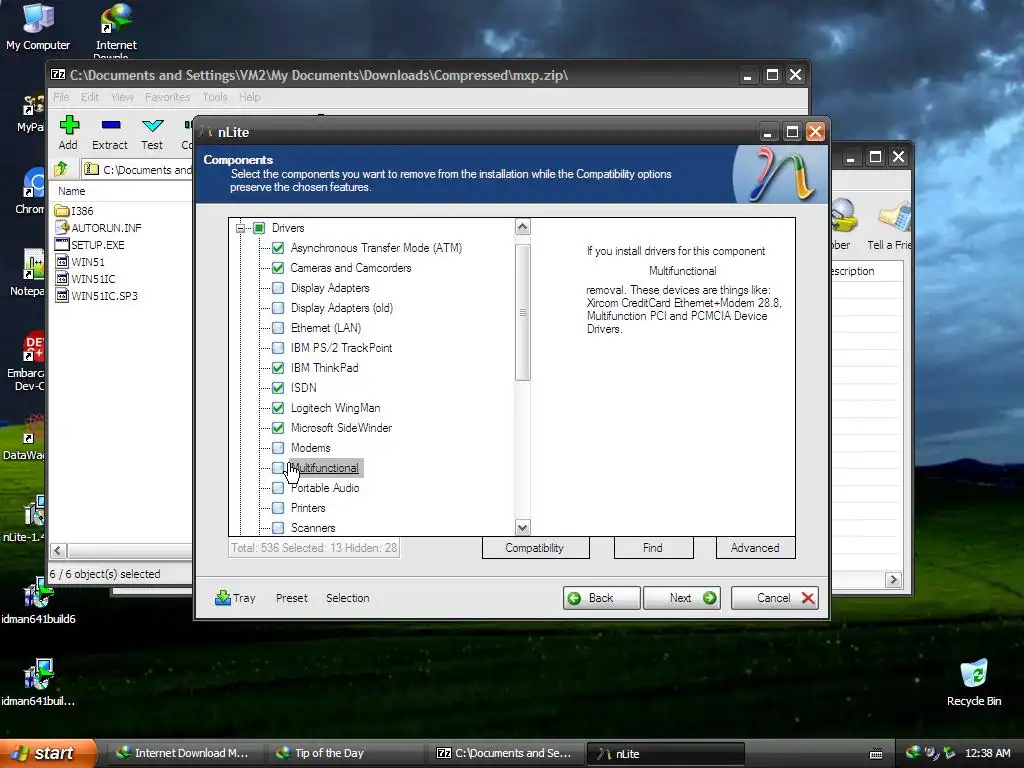The height and width of the screenshot is (768, 1024).
Task: Select the SETUP.EXE file in 7-Zip
Action: click(89, 245)
